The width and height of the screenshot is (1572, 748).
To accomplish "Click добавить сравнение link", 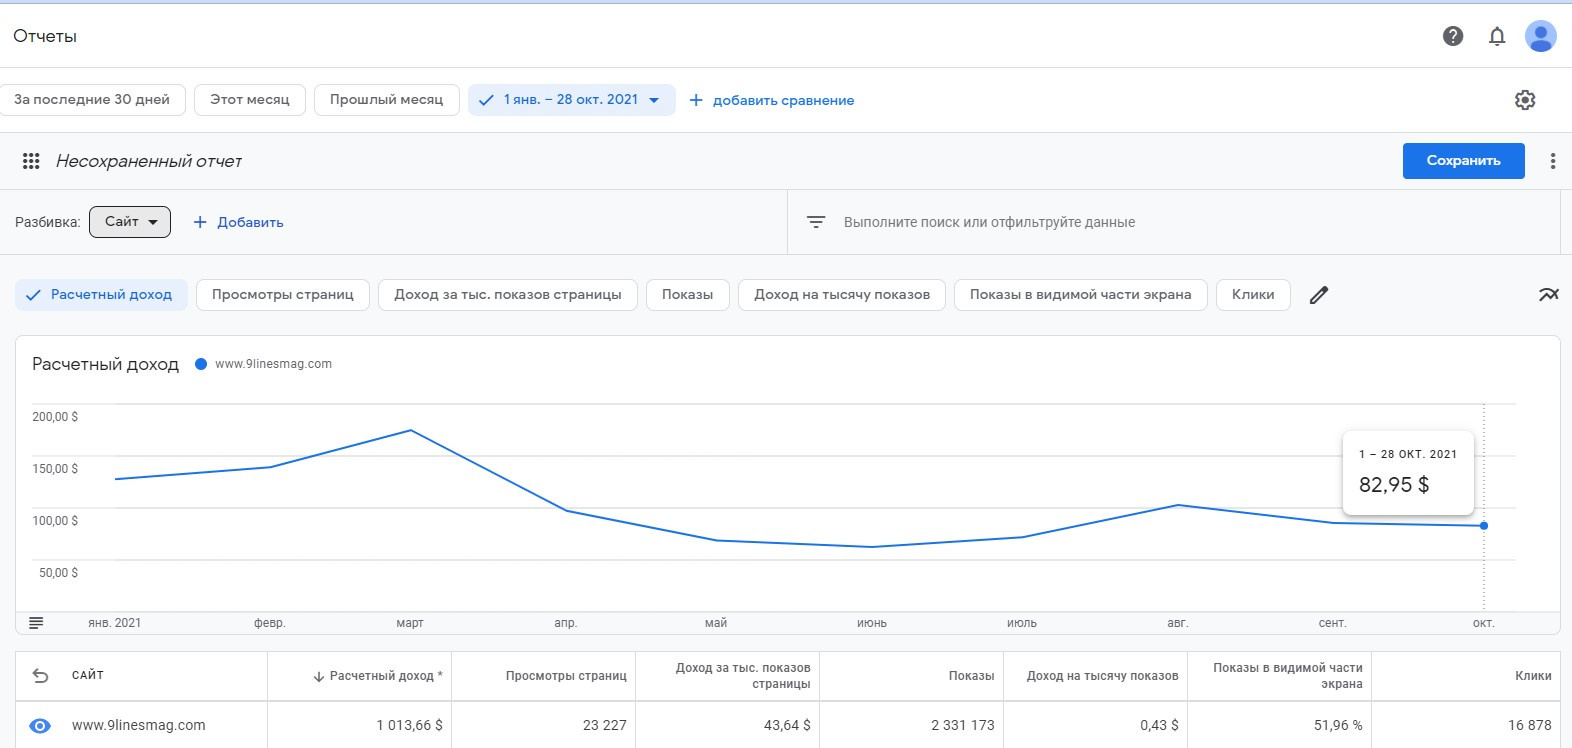I will [772, 100].
